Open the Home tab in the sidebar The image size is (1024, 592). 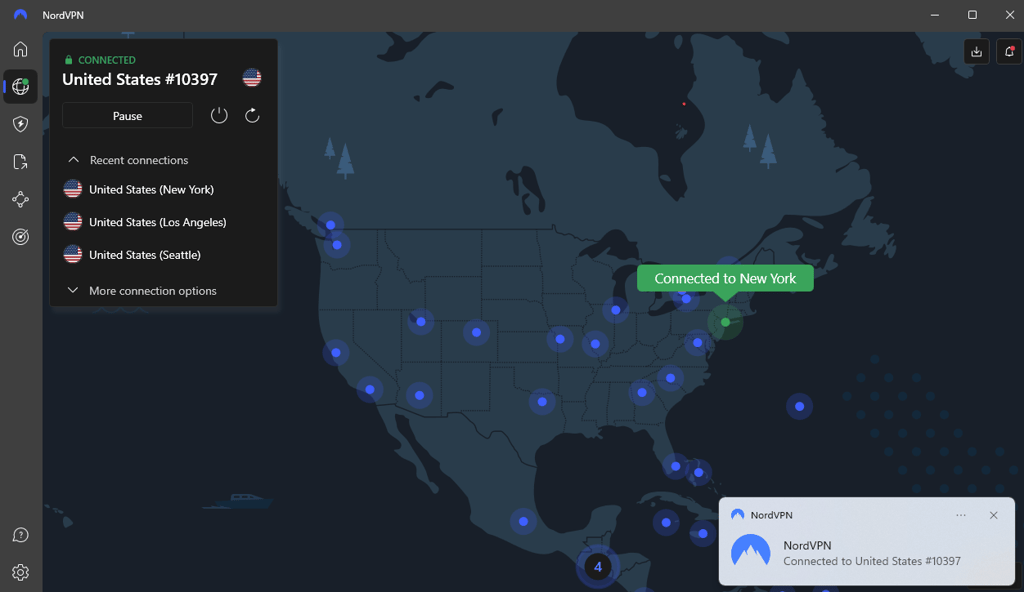[20, 49]
